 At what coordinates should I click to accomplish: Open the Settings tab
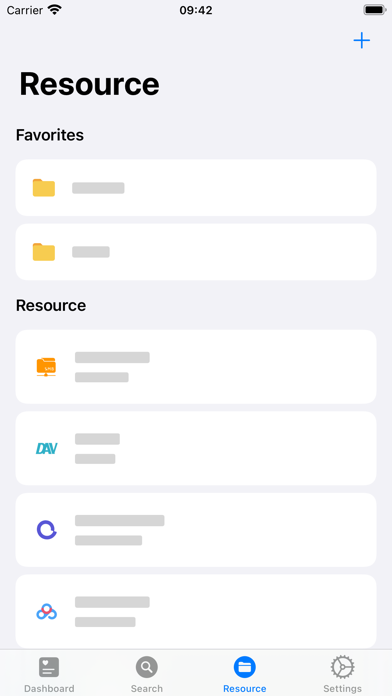tap(342, 675)
